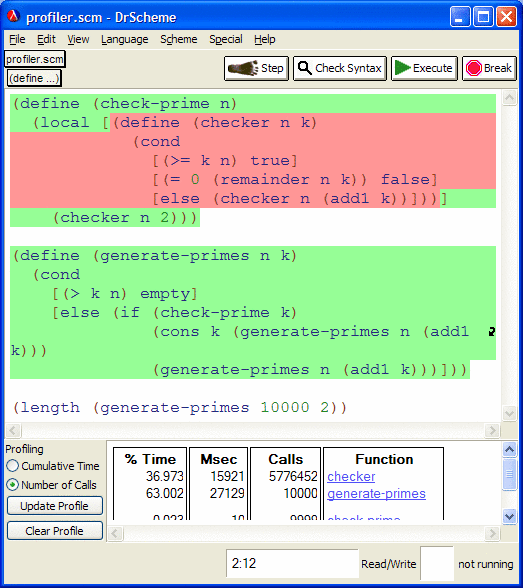Image resolution: width=523 pixels, height=588 pixels.
Task: Click the 5776452 calls value
Action: pyautogui.click(x=293, y=477)
